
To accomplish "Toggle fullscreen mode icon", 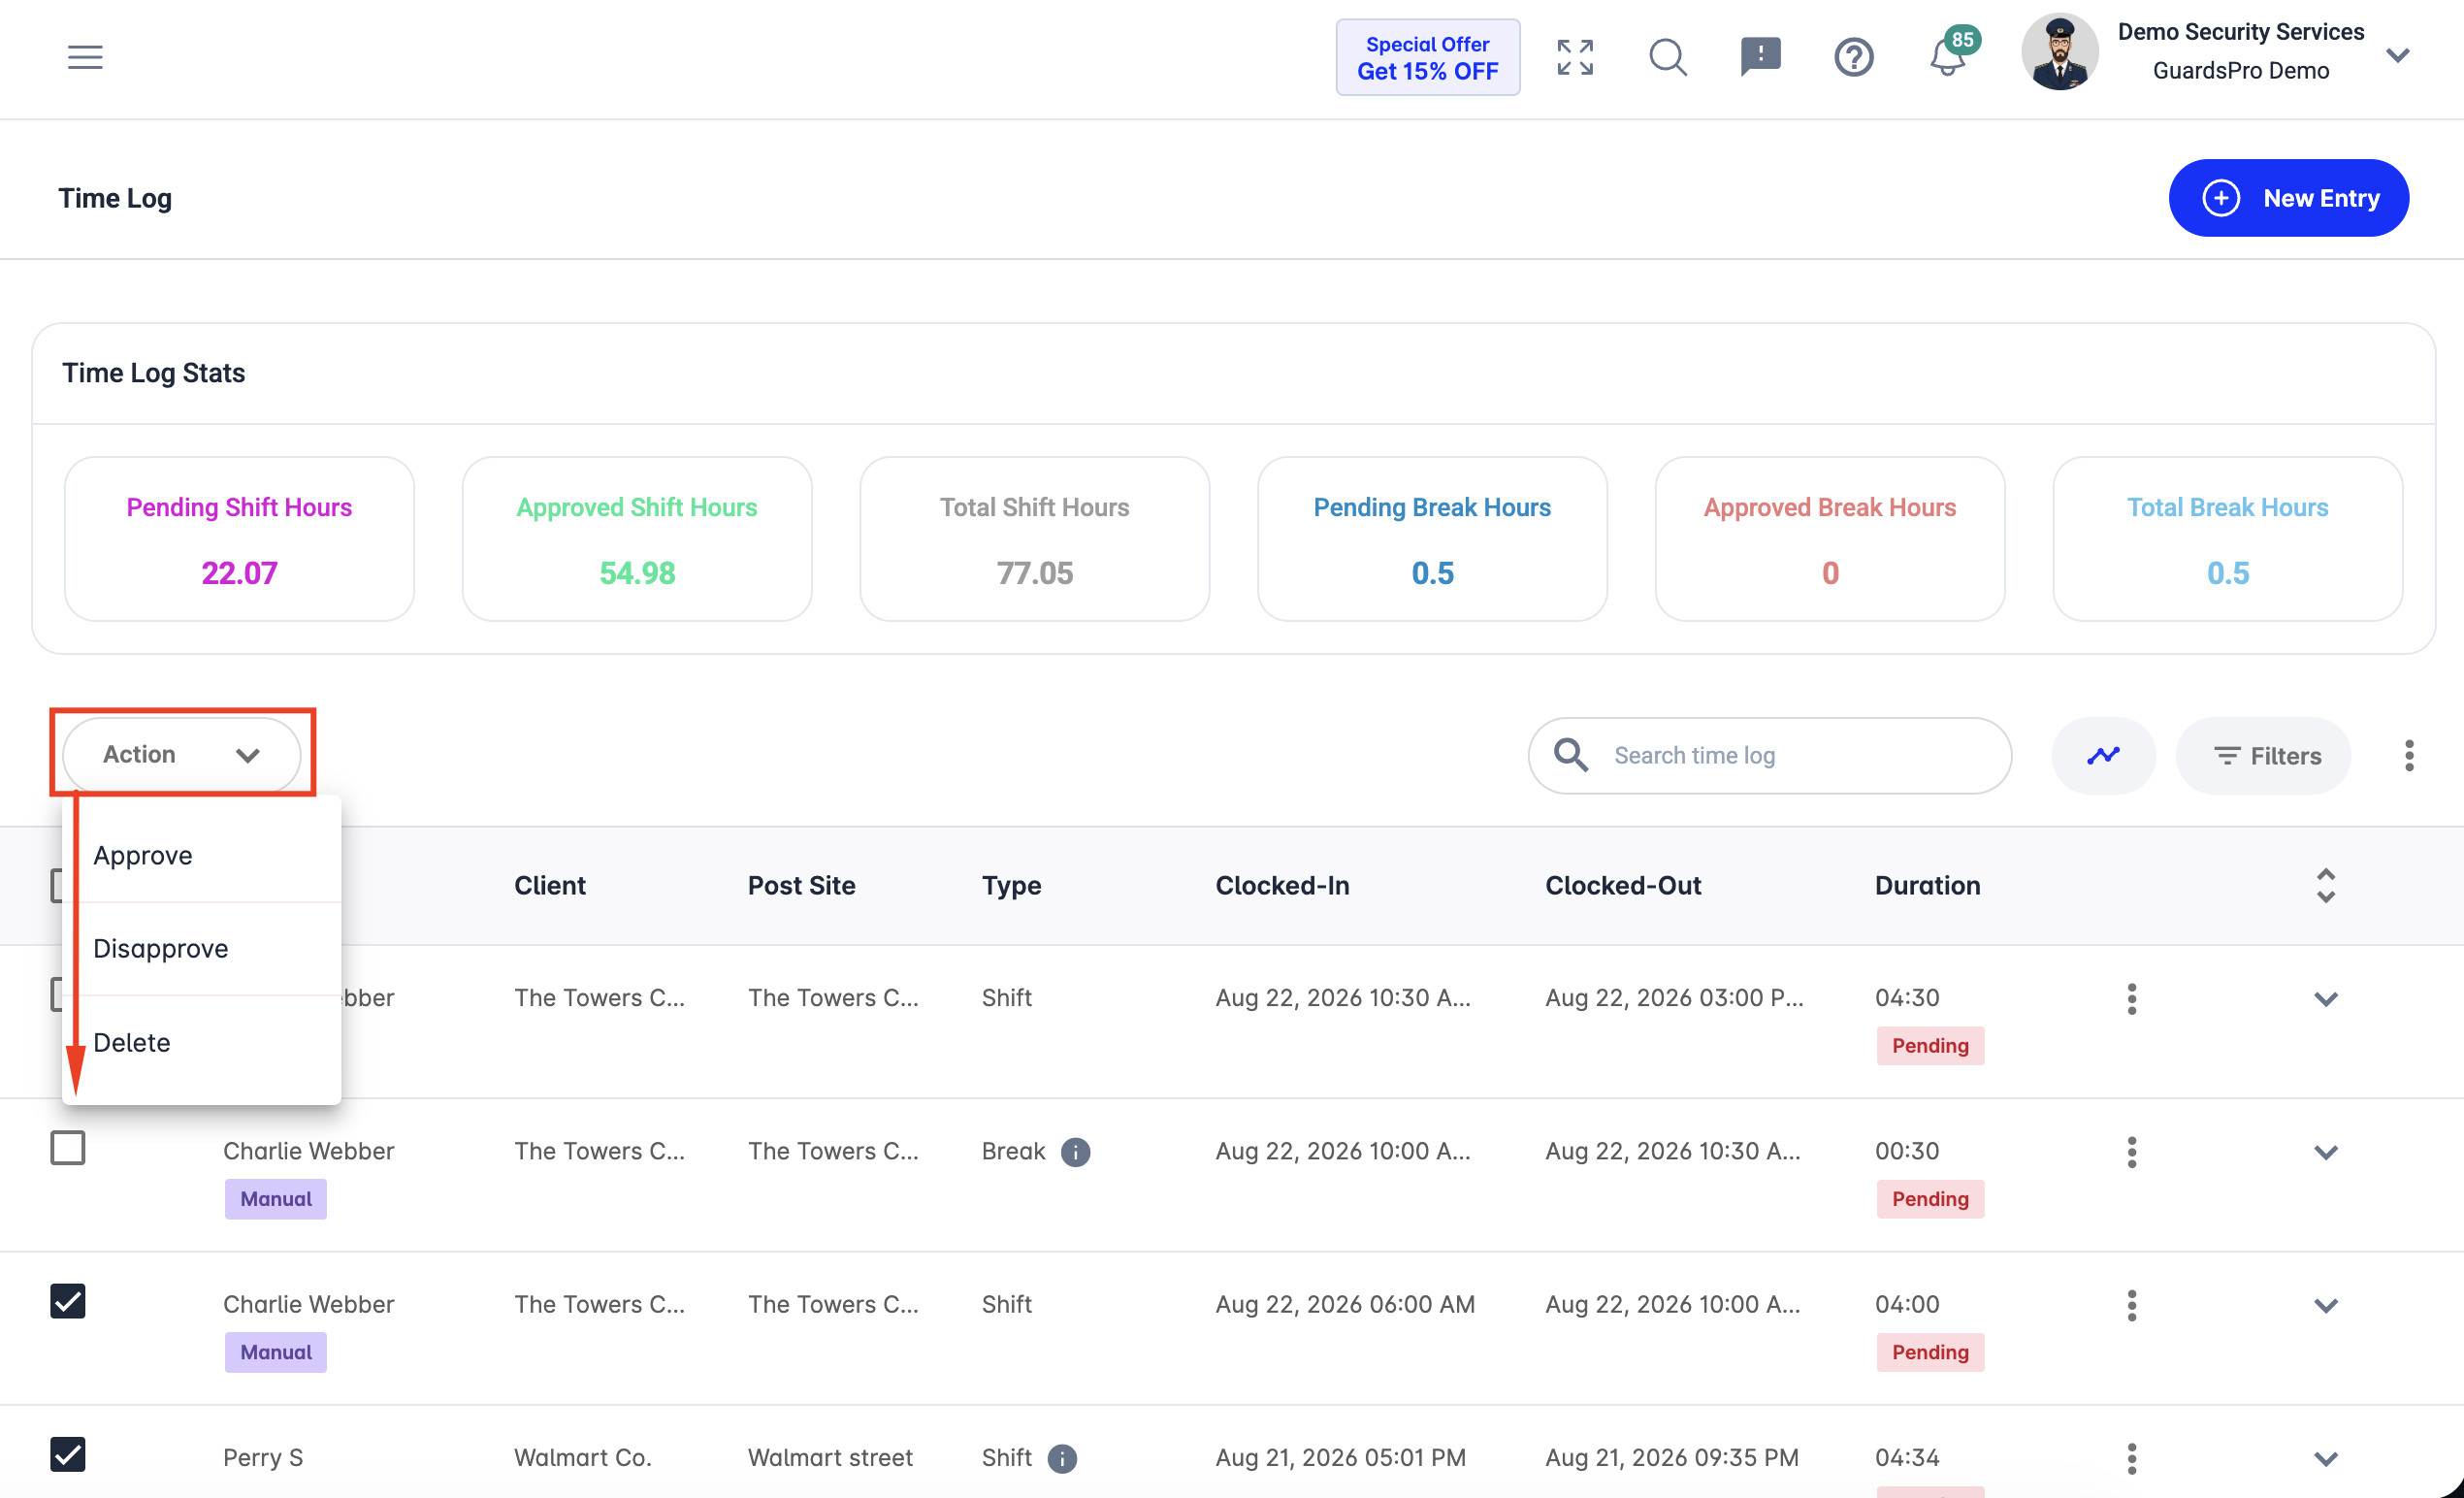I will [1575, 57].
